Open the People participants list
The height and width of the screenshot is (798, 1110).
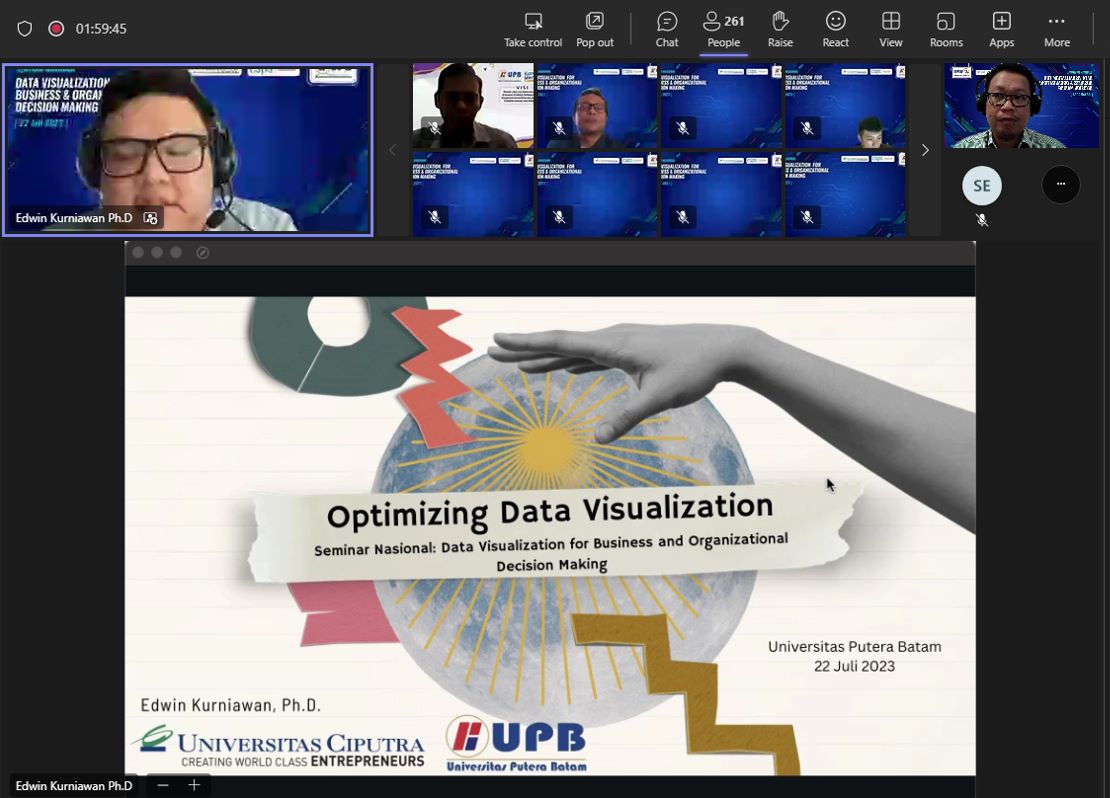tap(723, 29)
